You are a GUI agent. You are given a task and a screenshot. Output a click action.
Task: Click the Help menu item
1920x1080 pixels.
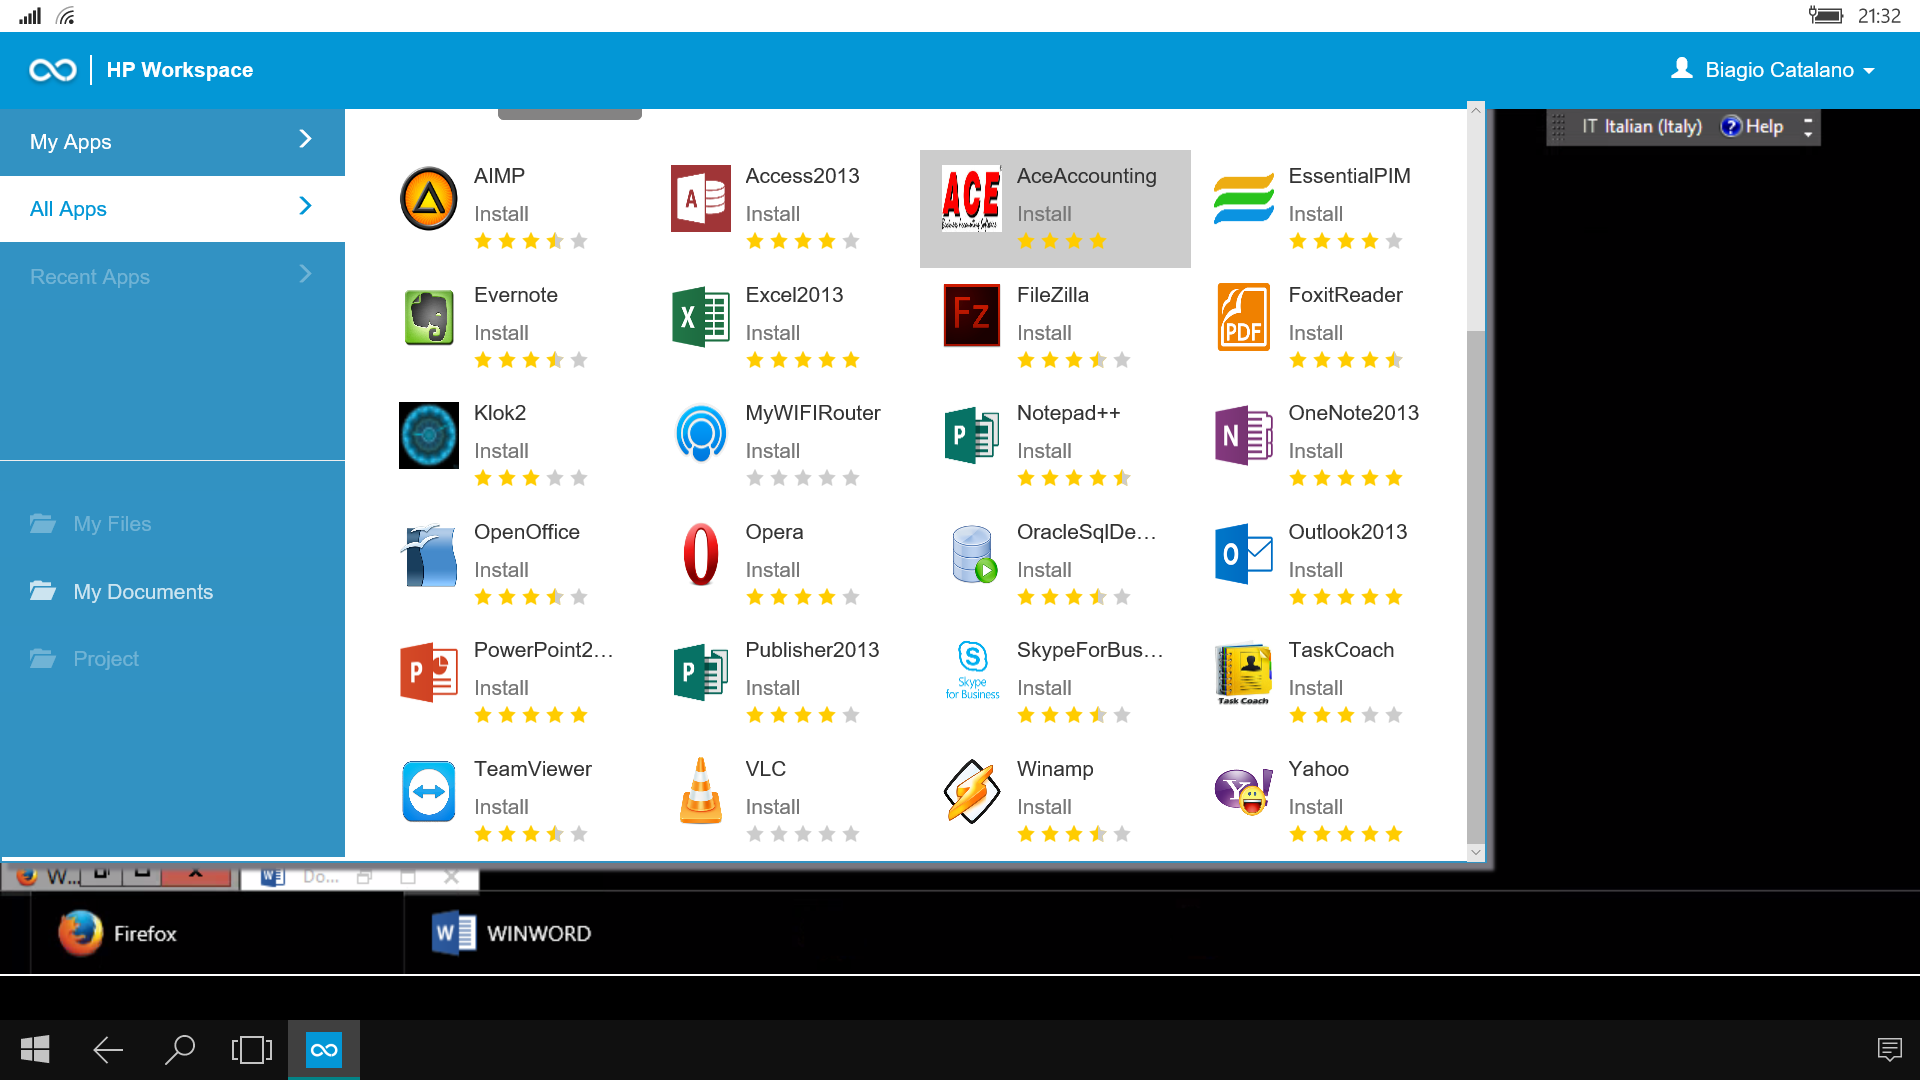pyautogui.click(x=1764, y=127)
